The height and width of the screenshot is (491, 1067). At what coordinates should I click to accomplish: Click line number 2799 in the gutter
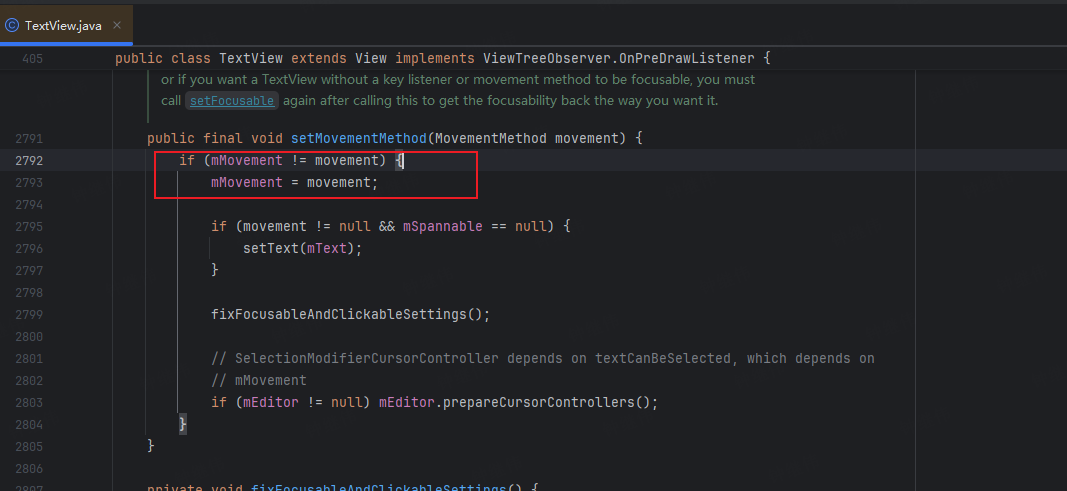[x=29, y=315]
